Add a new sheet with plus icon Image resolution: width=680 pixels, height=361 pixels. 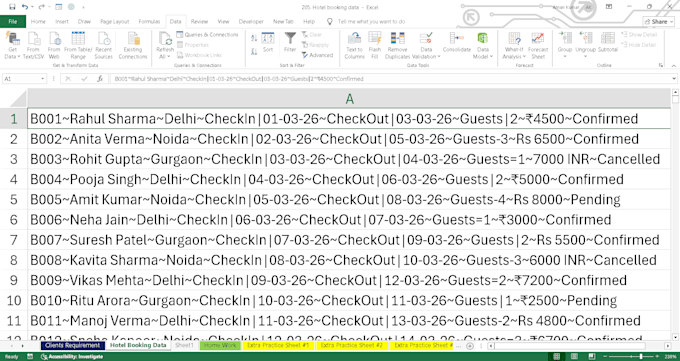coord(470,346)
